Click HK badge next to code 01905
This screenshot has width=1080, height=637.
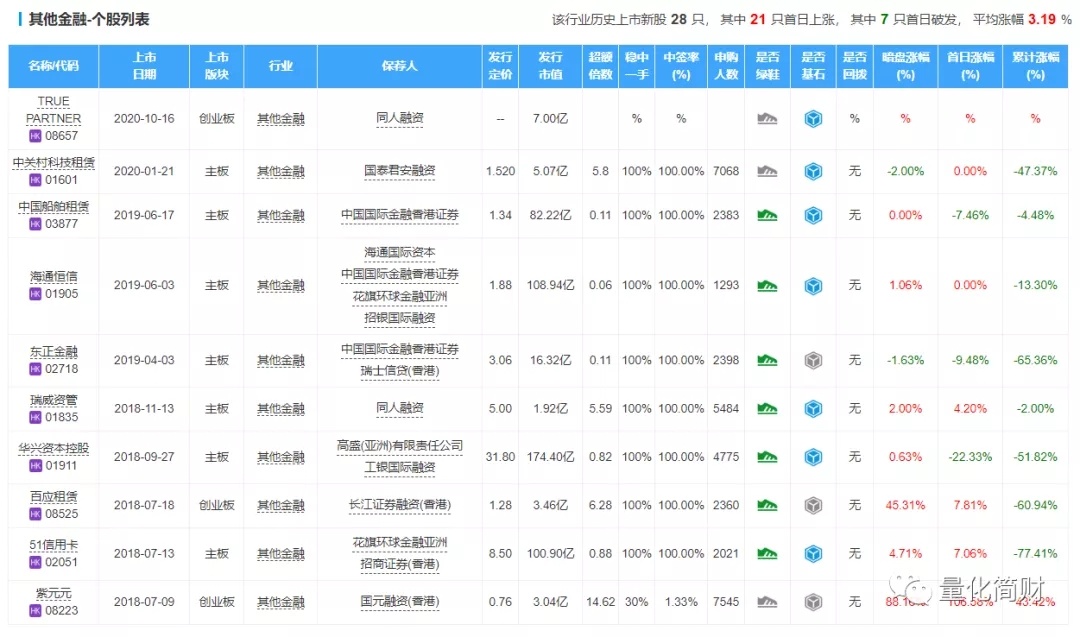click(x=35, y=294)
